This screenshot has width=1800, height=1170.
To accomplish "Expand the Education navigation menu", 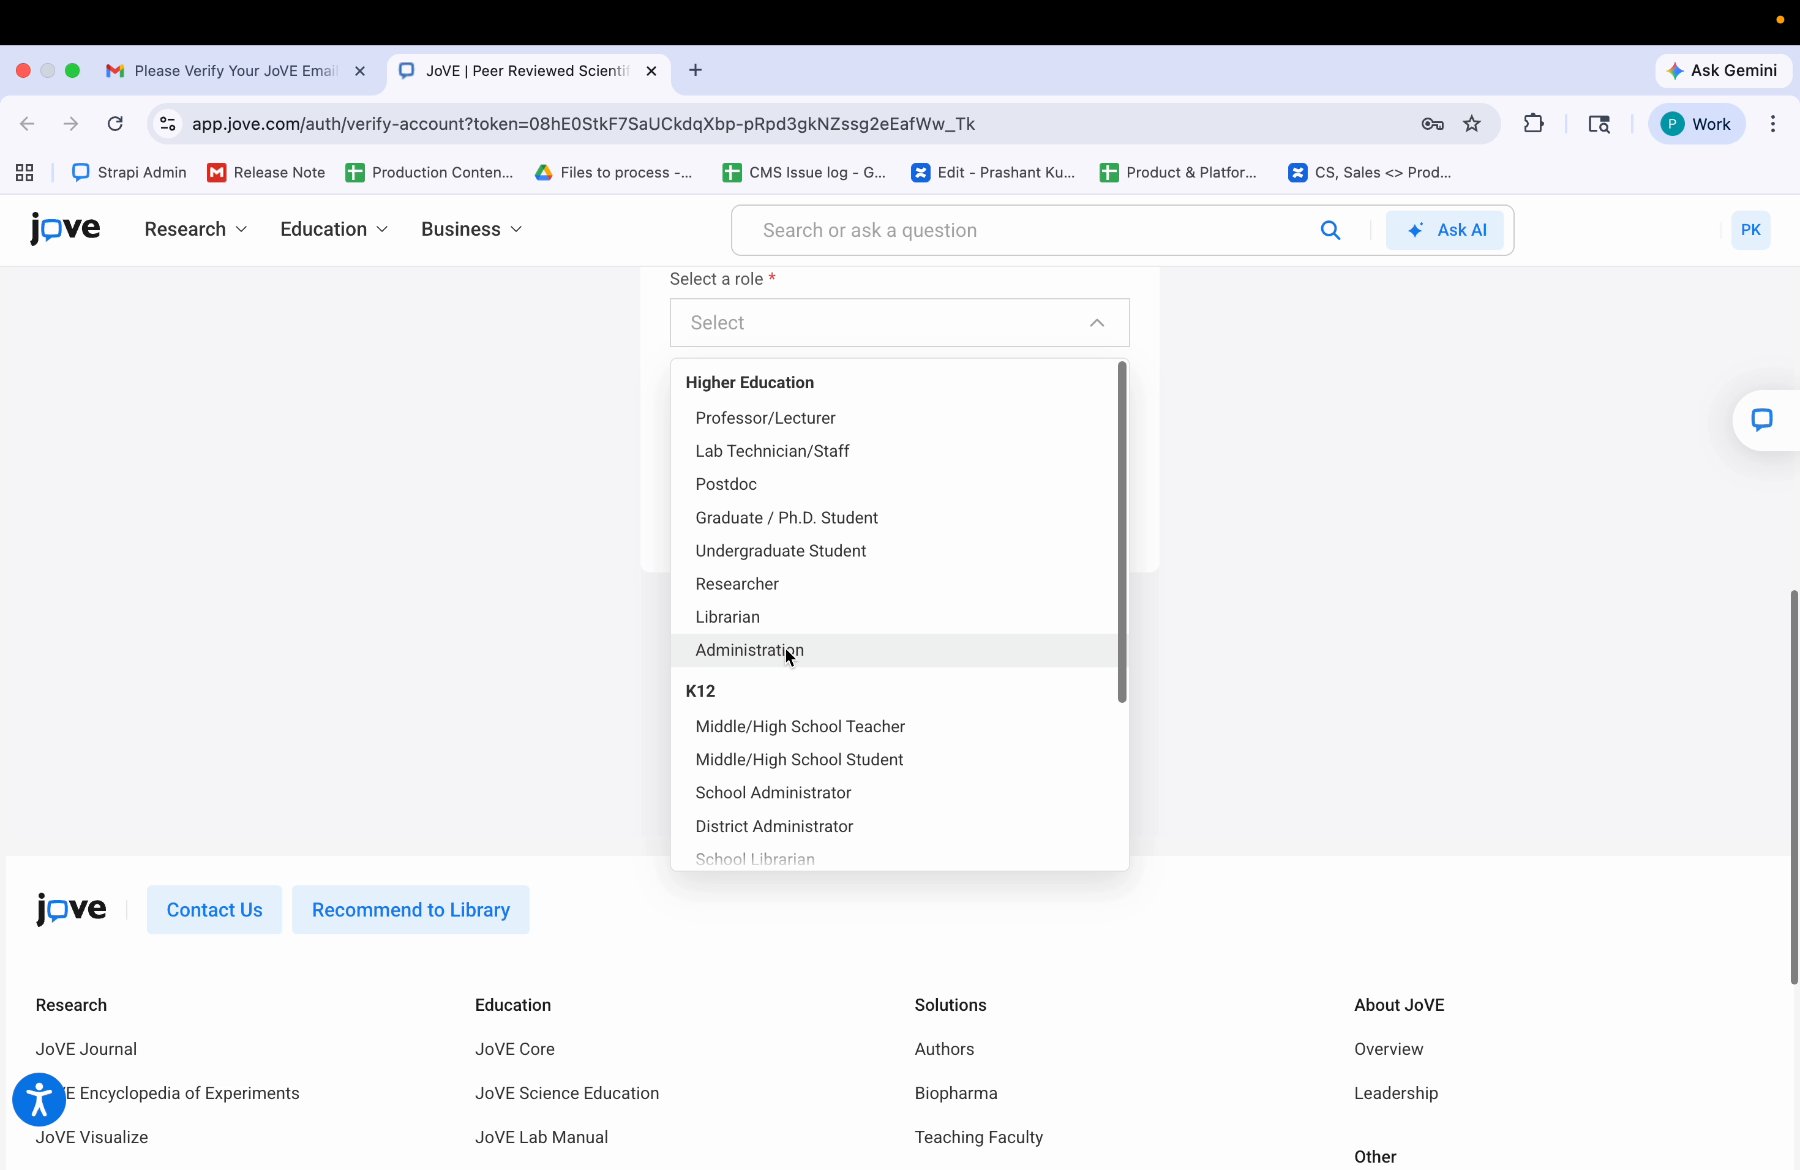I will point(334,229).
